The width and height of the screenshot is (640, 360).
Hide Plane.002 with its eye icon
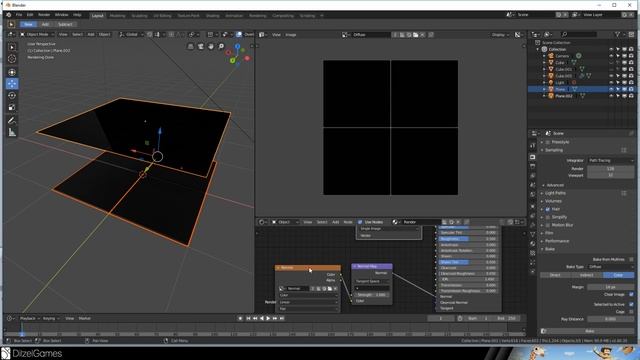611,96
